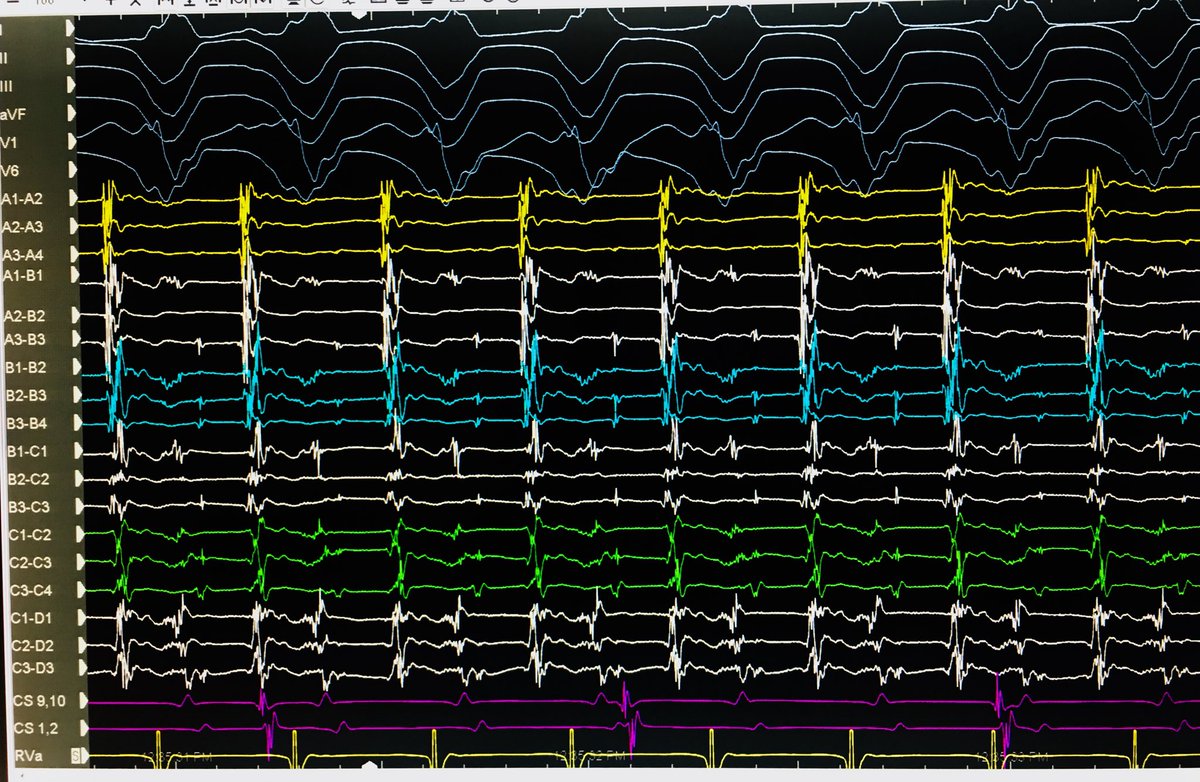Select the aVF channel label
The width and height of the screenshot is (1200, 782).
pyautogui.click(x=15, y=115)
